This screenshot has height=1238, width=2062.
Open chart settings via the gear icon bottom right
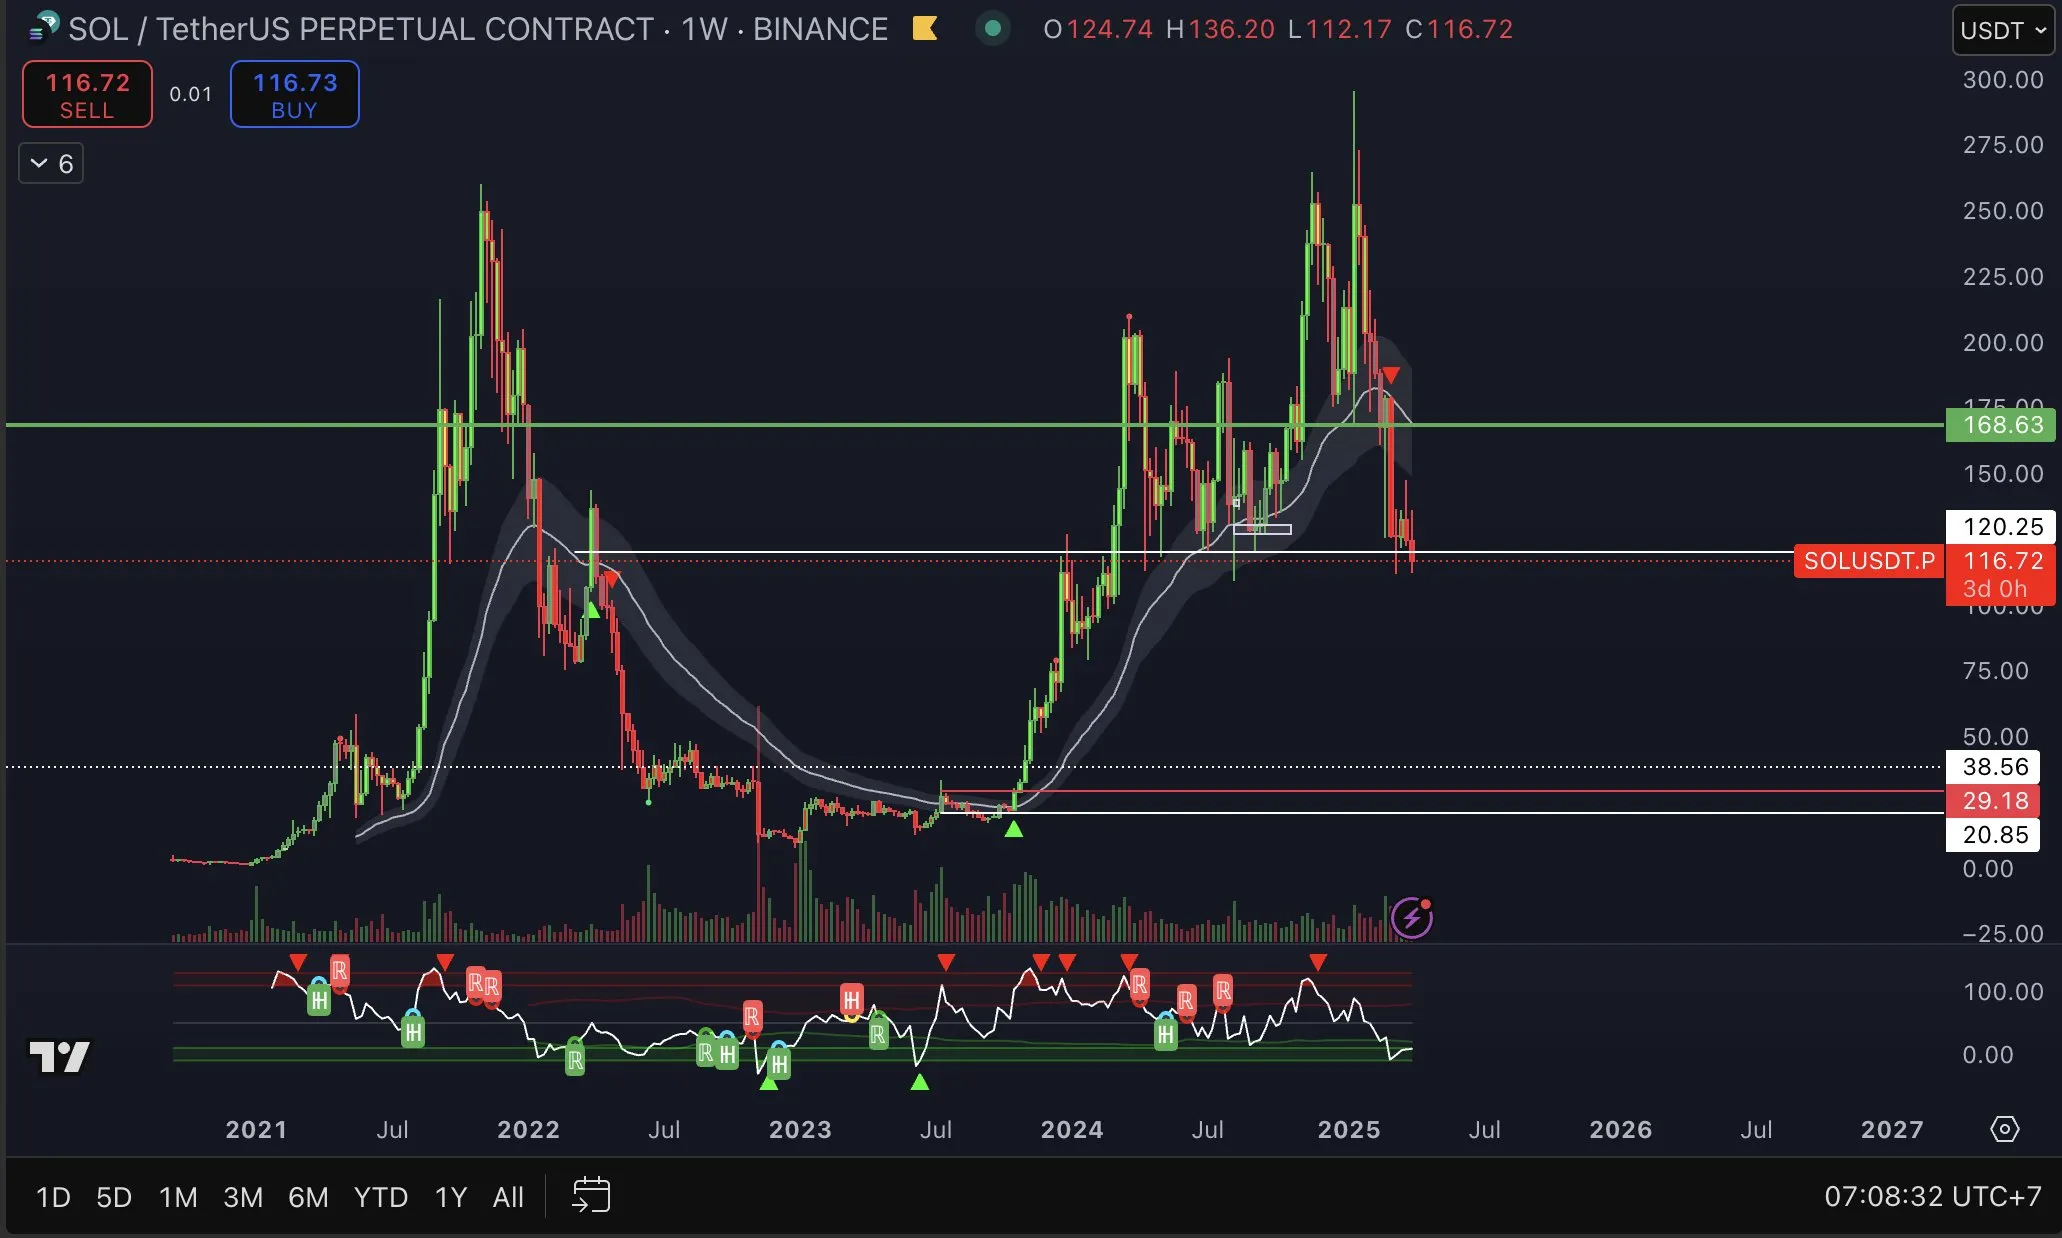tap(2006, 1129)
